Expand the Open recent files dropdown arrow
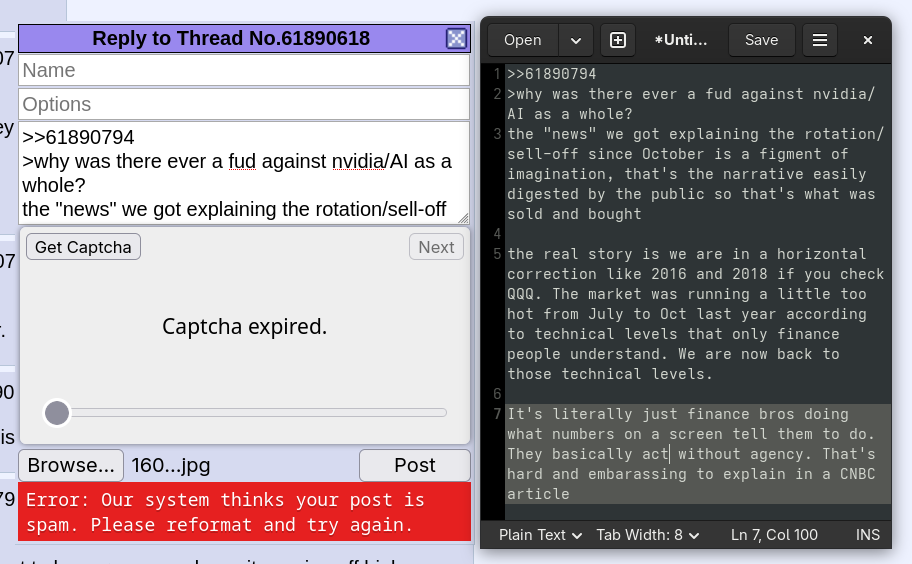This screenshot has width=912, height=564. click(576, 40)
